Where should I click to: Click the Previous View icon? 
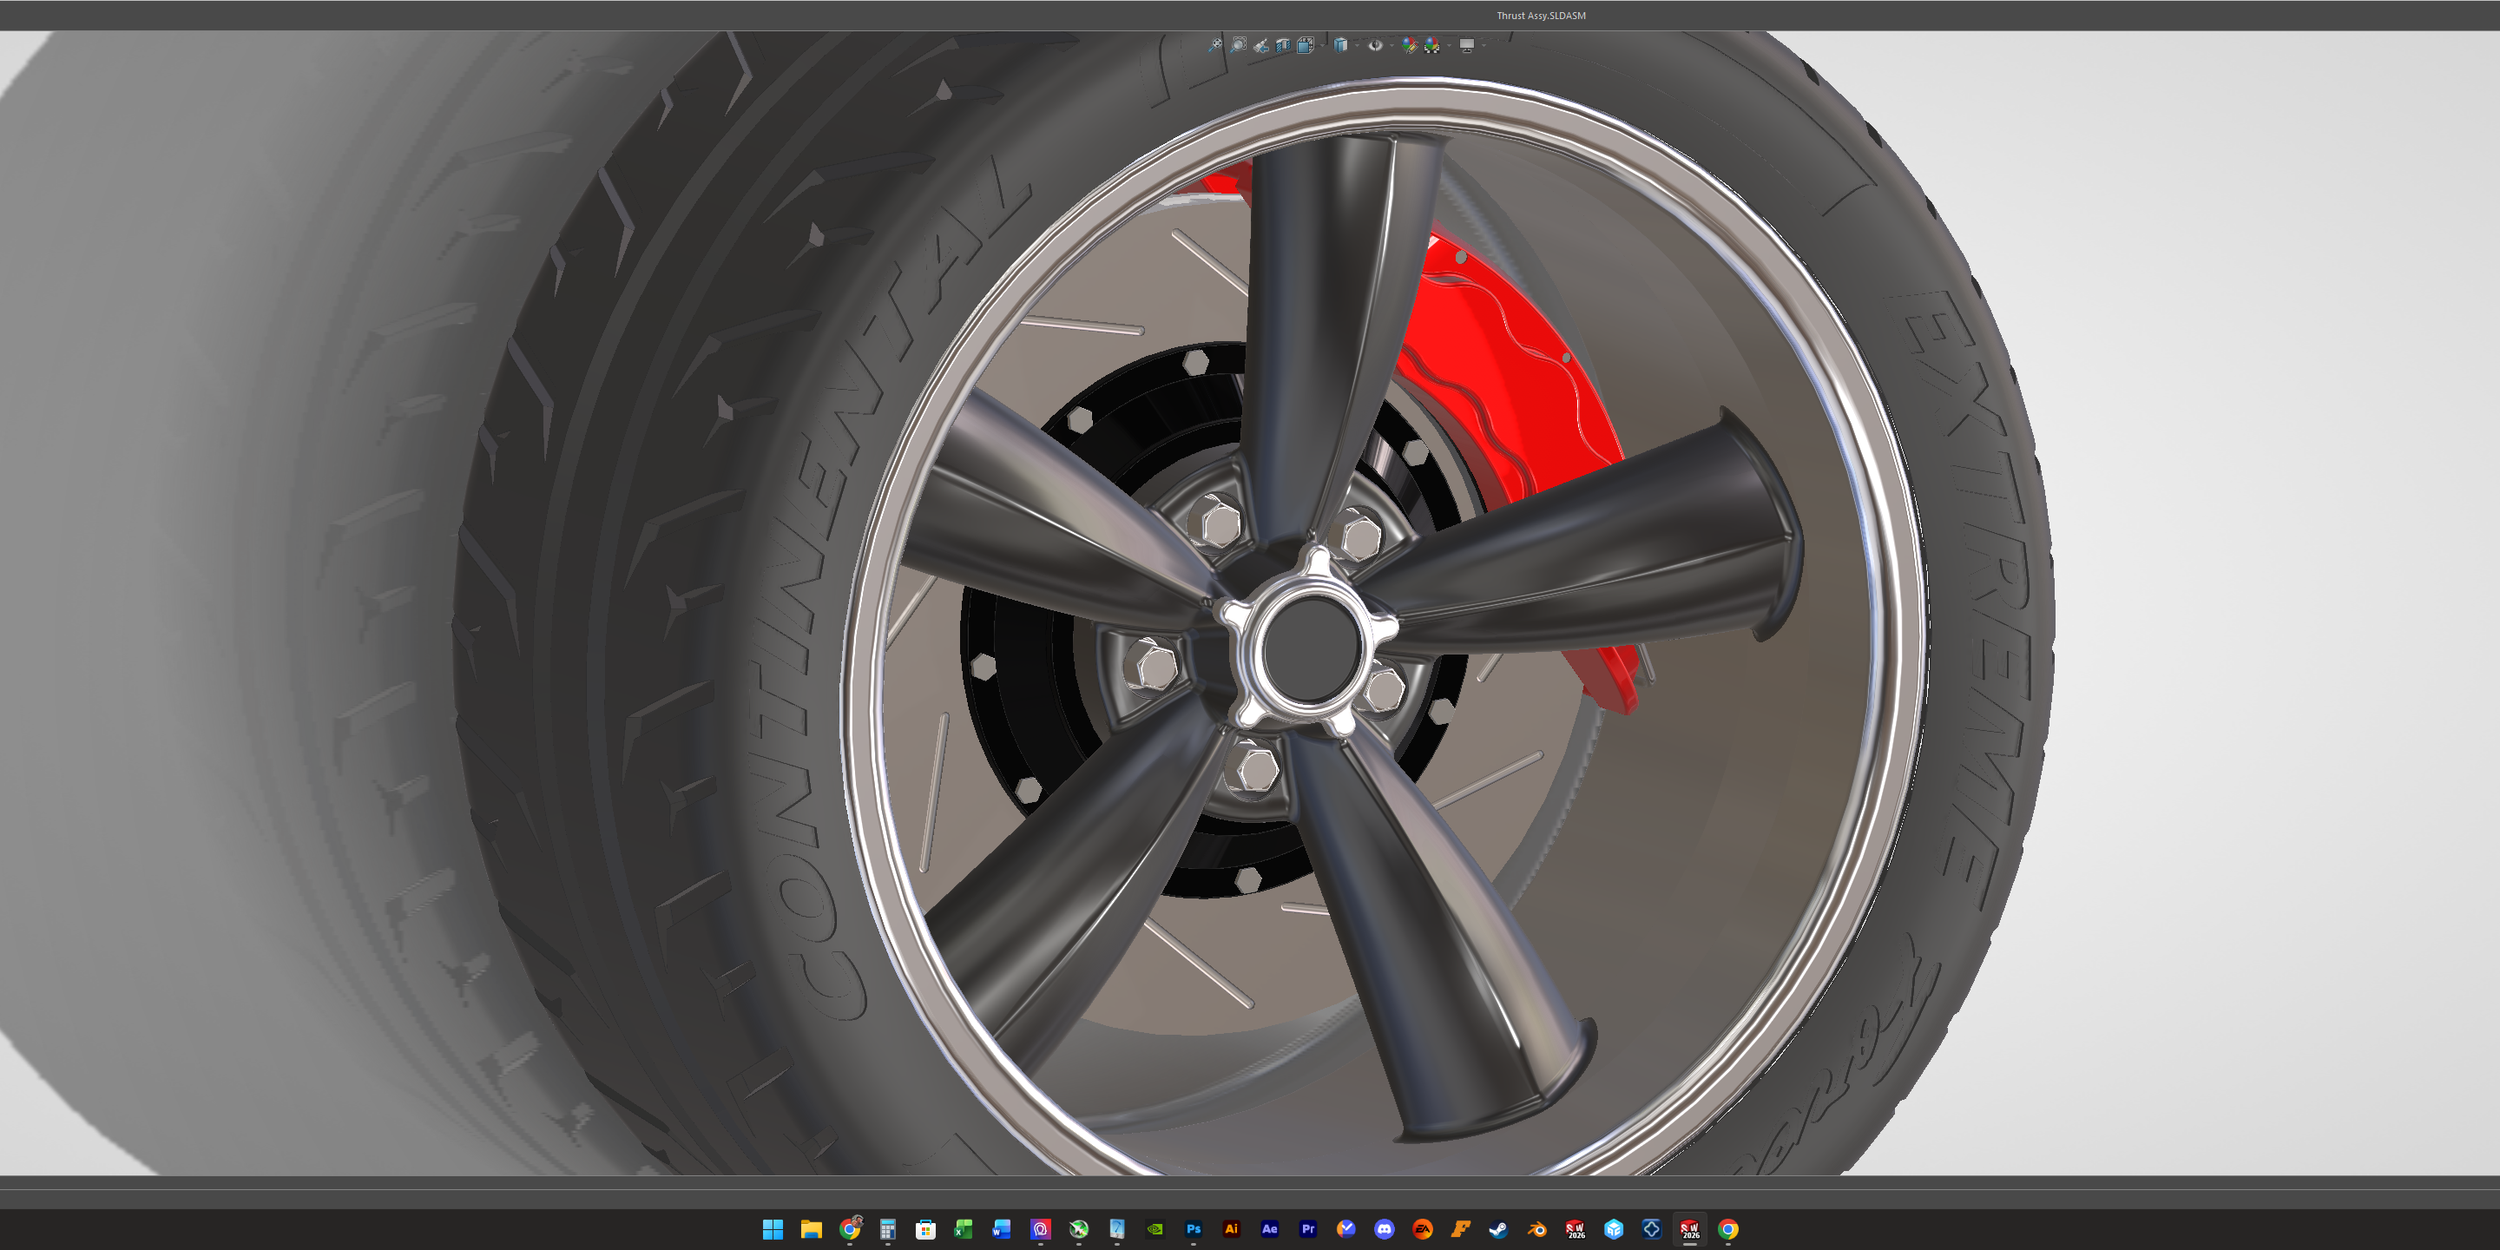coord(1261,45)
